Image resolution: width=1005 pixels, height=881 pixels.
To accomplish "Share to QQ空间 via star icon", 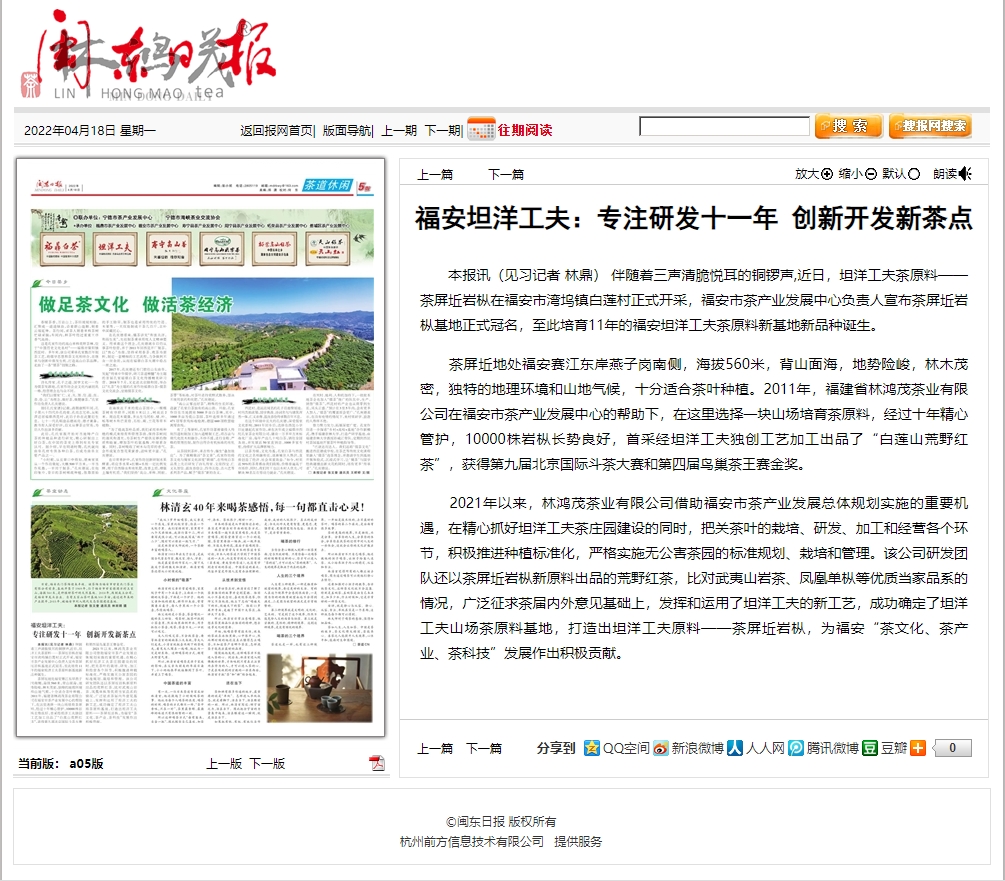I will pos(592,748).
